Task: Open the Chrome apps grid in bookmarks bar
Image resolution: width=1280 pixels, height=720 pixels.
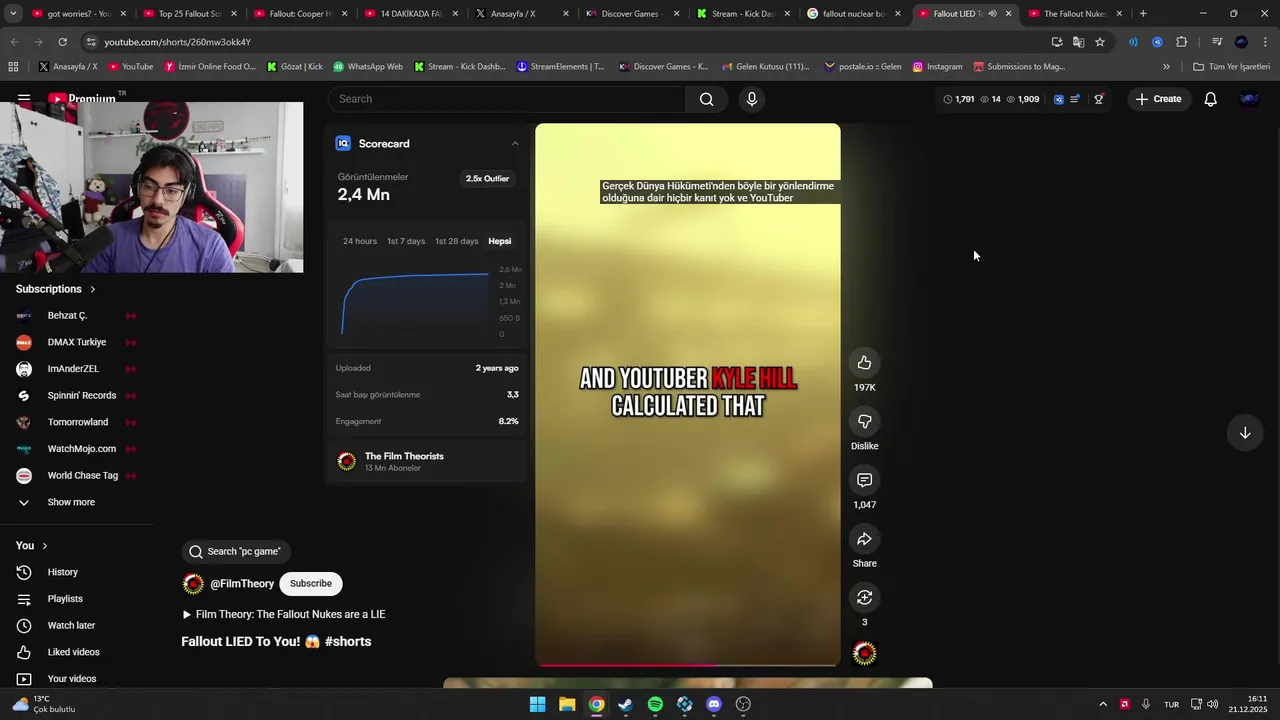Action: tap(13, 67)
